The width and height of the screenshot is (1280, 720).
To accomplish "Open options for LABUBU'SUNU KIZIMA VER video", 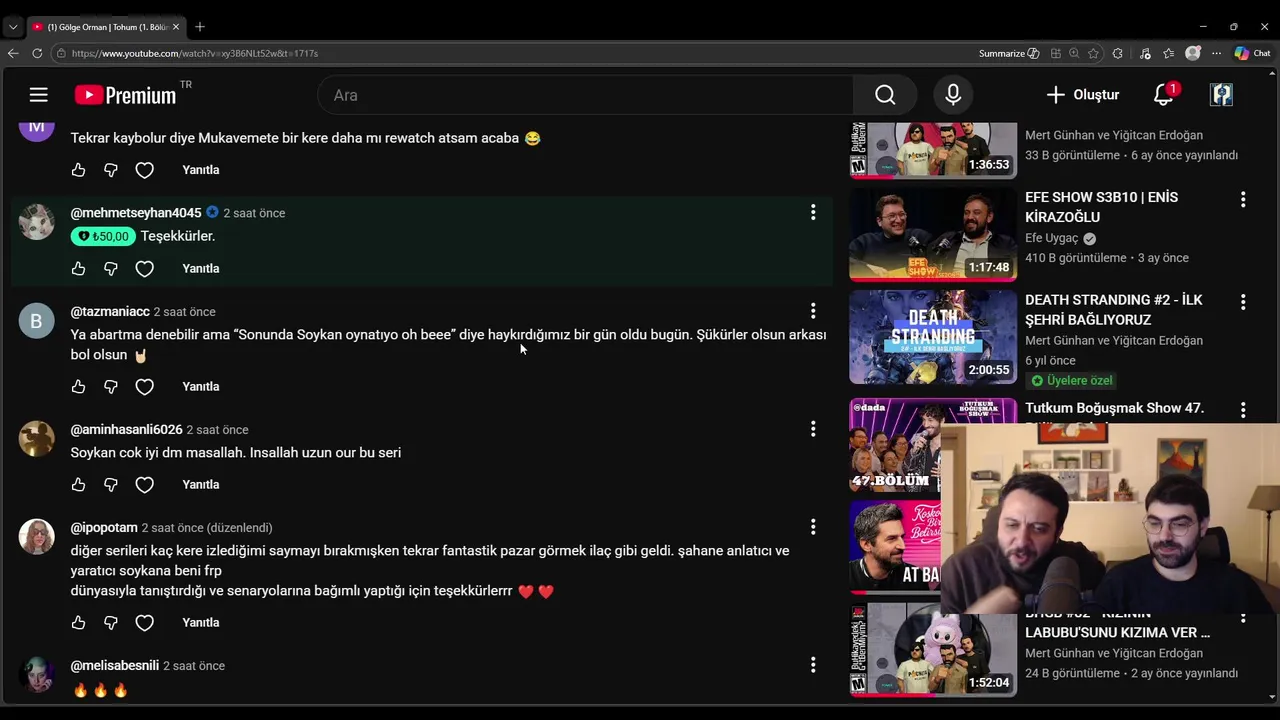I will (x=1243, y=618).
